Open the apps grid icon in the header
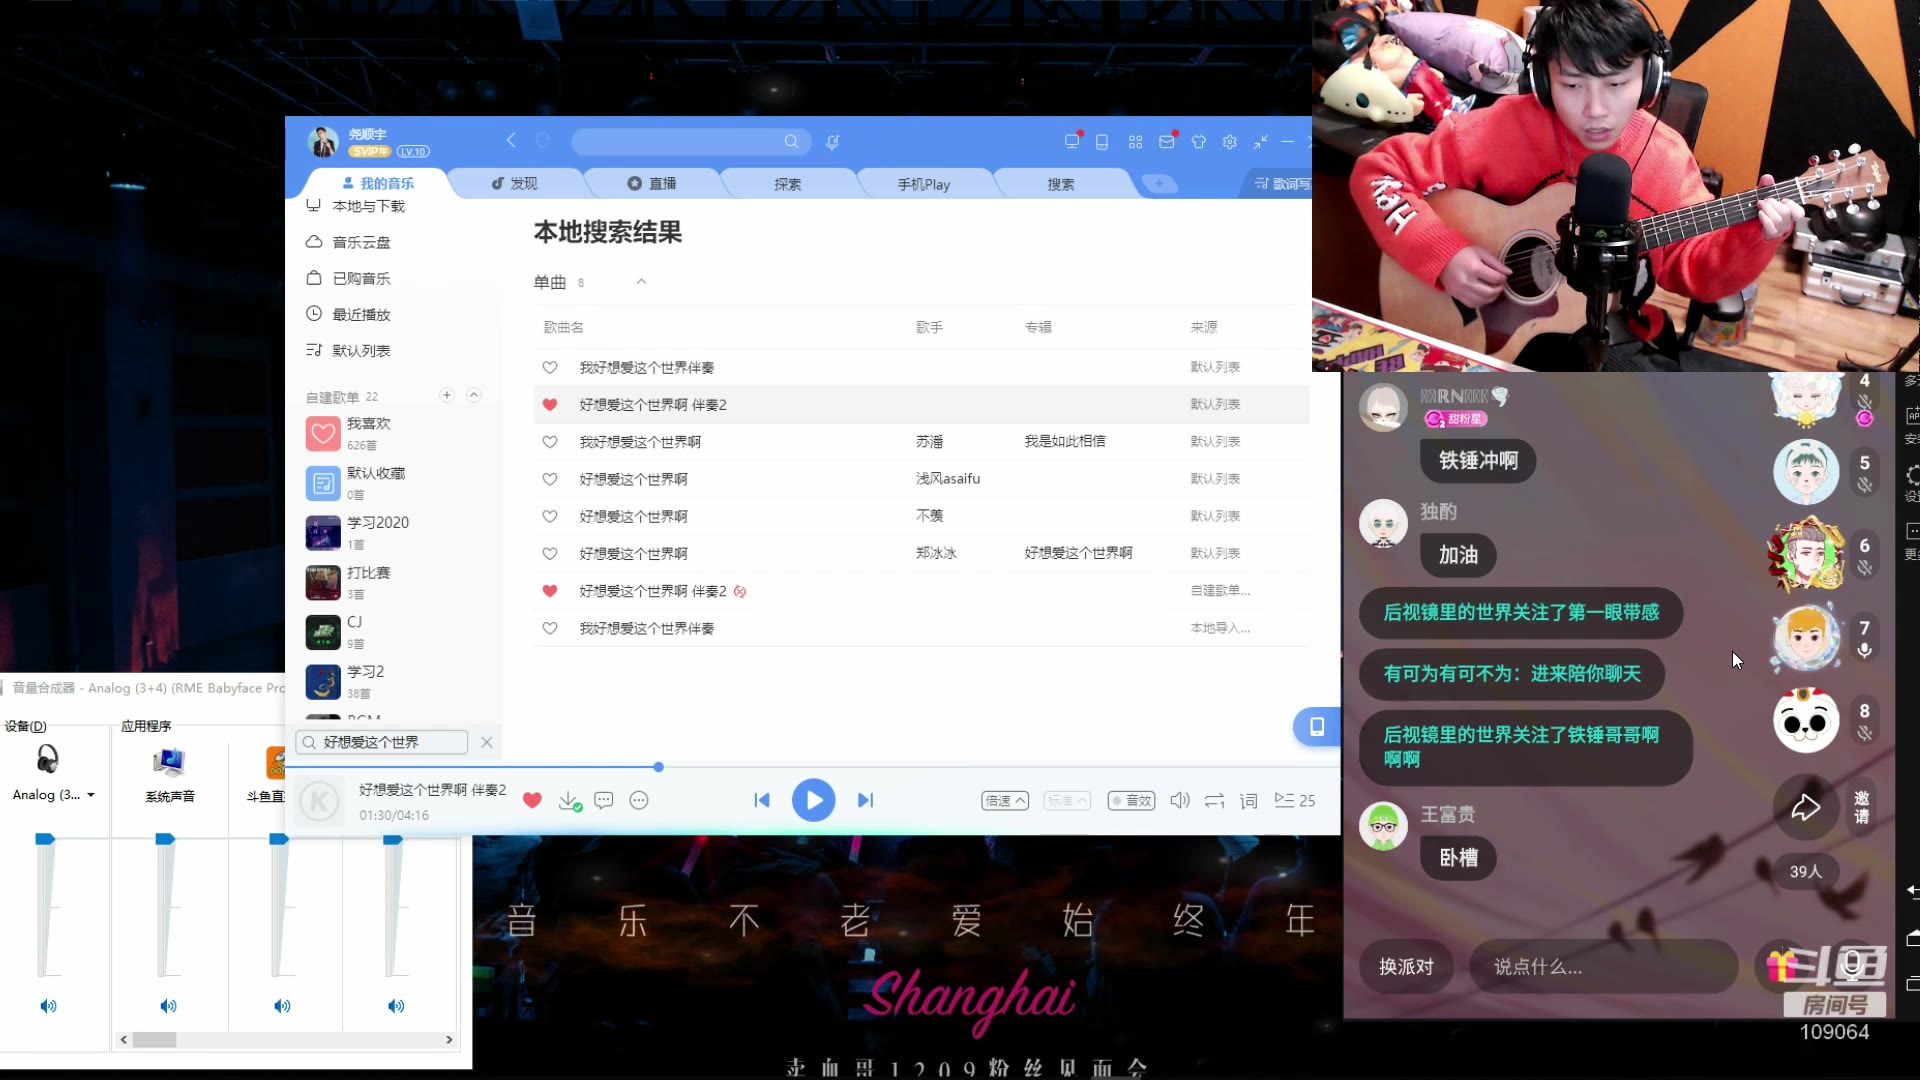 1135,142
